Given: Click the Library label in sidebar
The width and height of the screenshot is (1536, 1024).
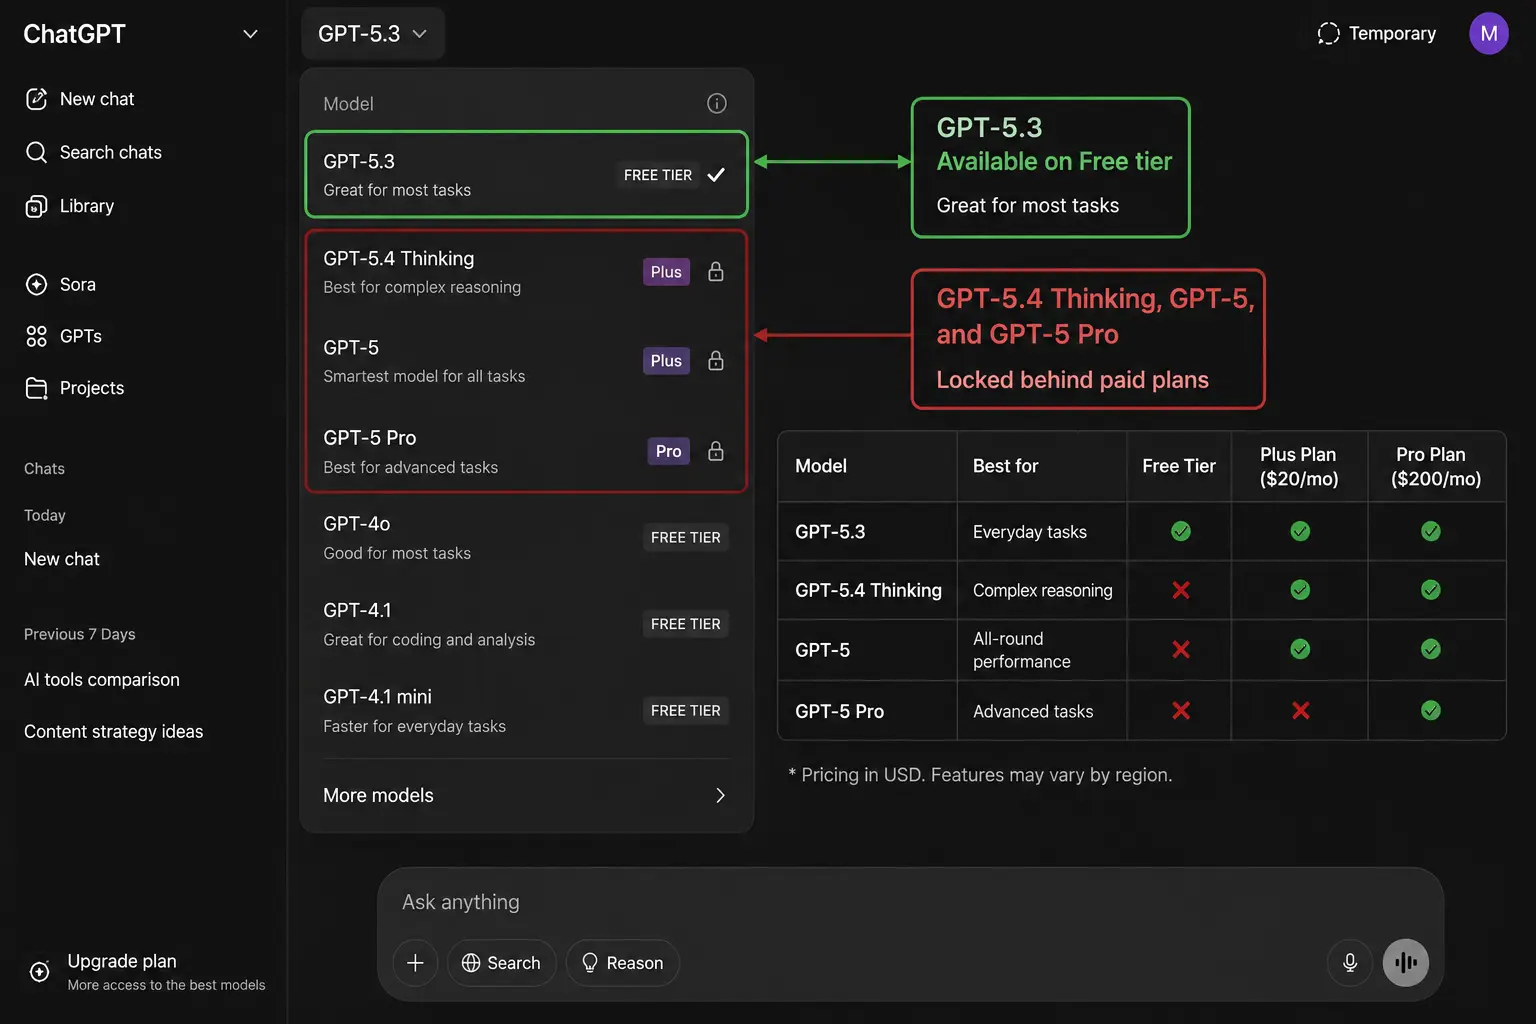Looking at the screenshot, I should pyautogui.click(x=87, y=206).
